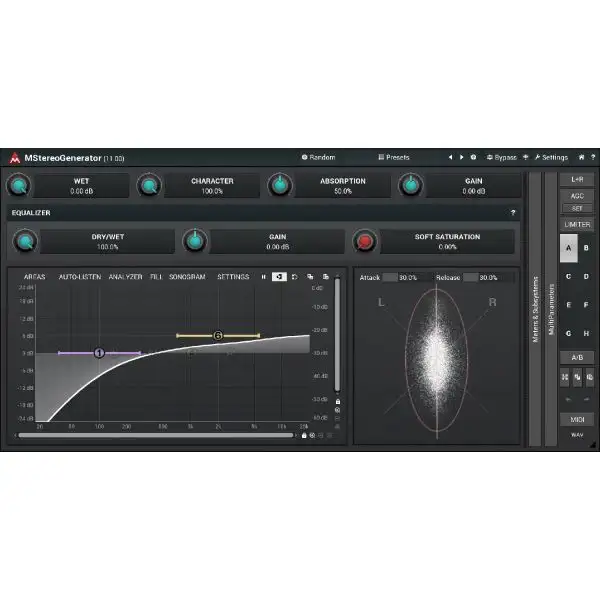Click the Wet knob
The image size is (600, 600).
tap(20, 185)
